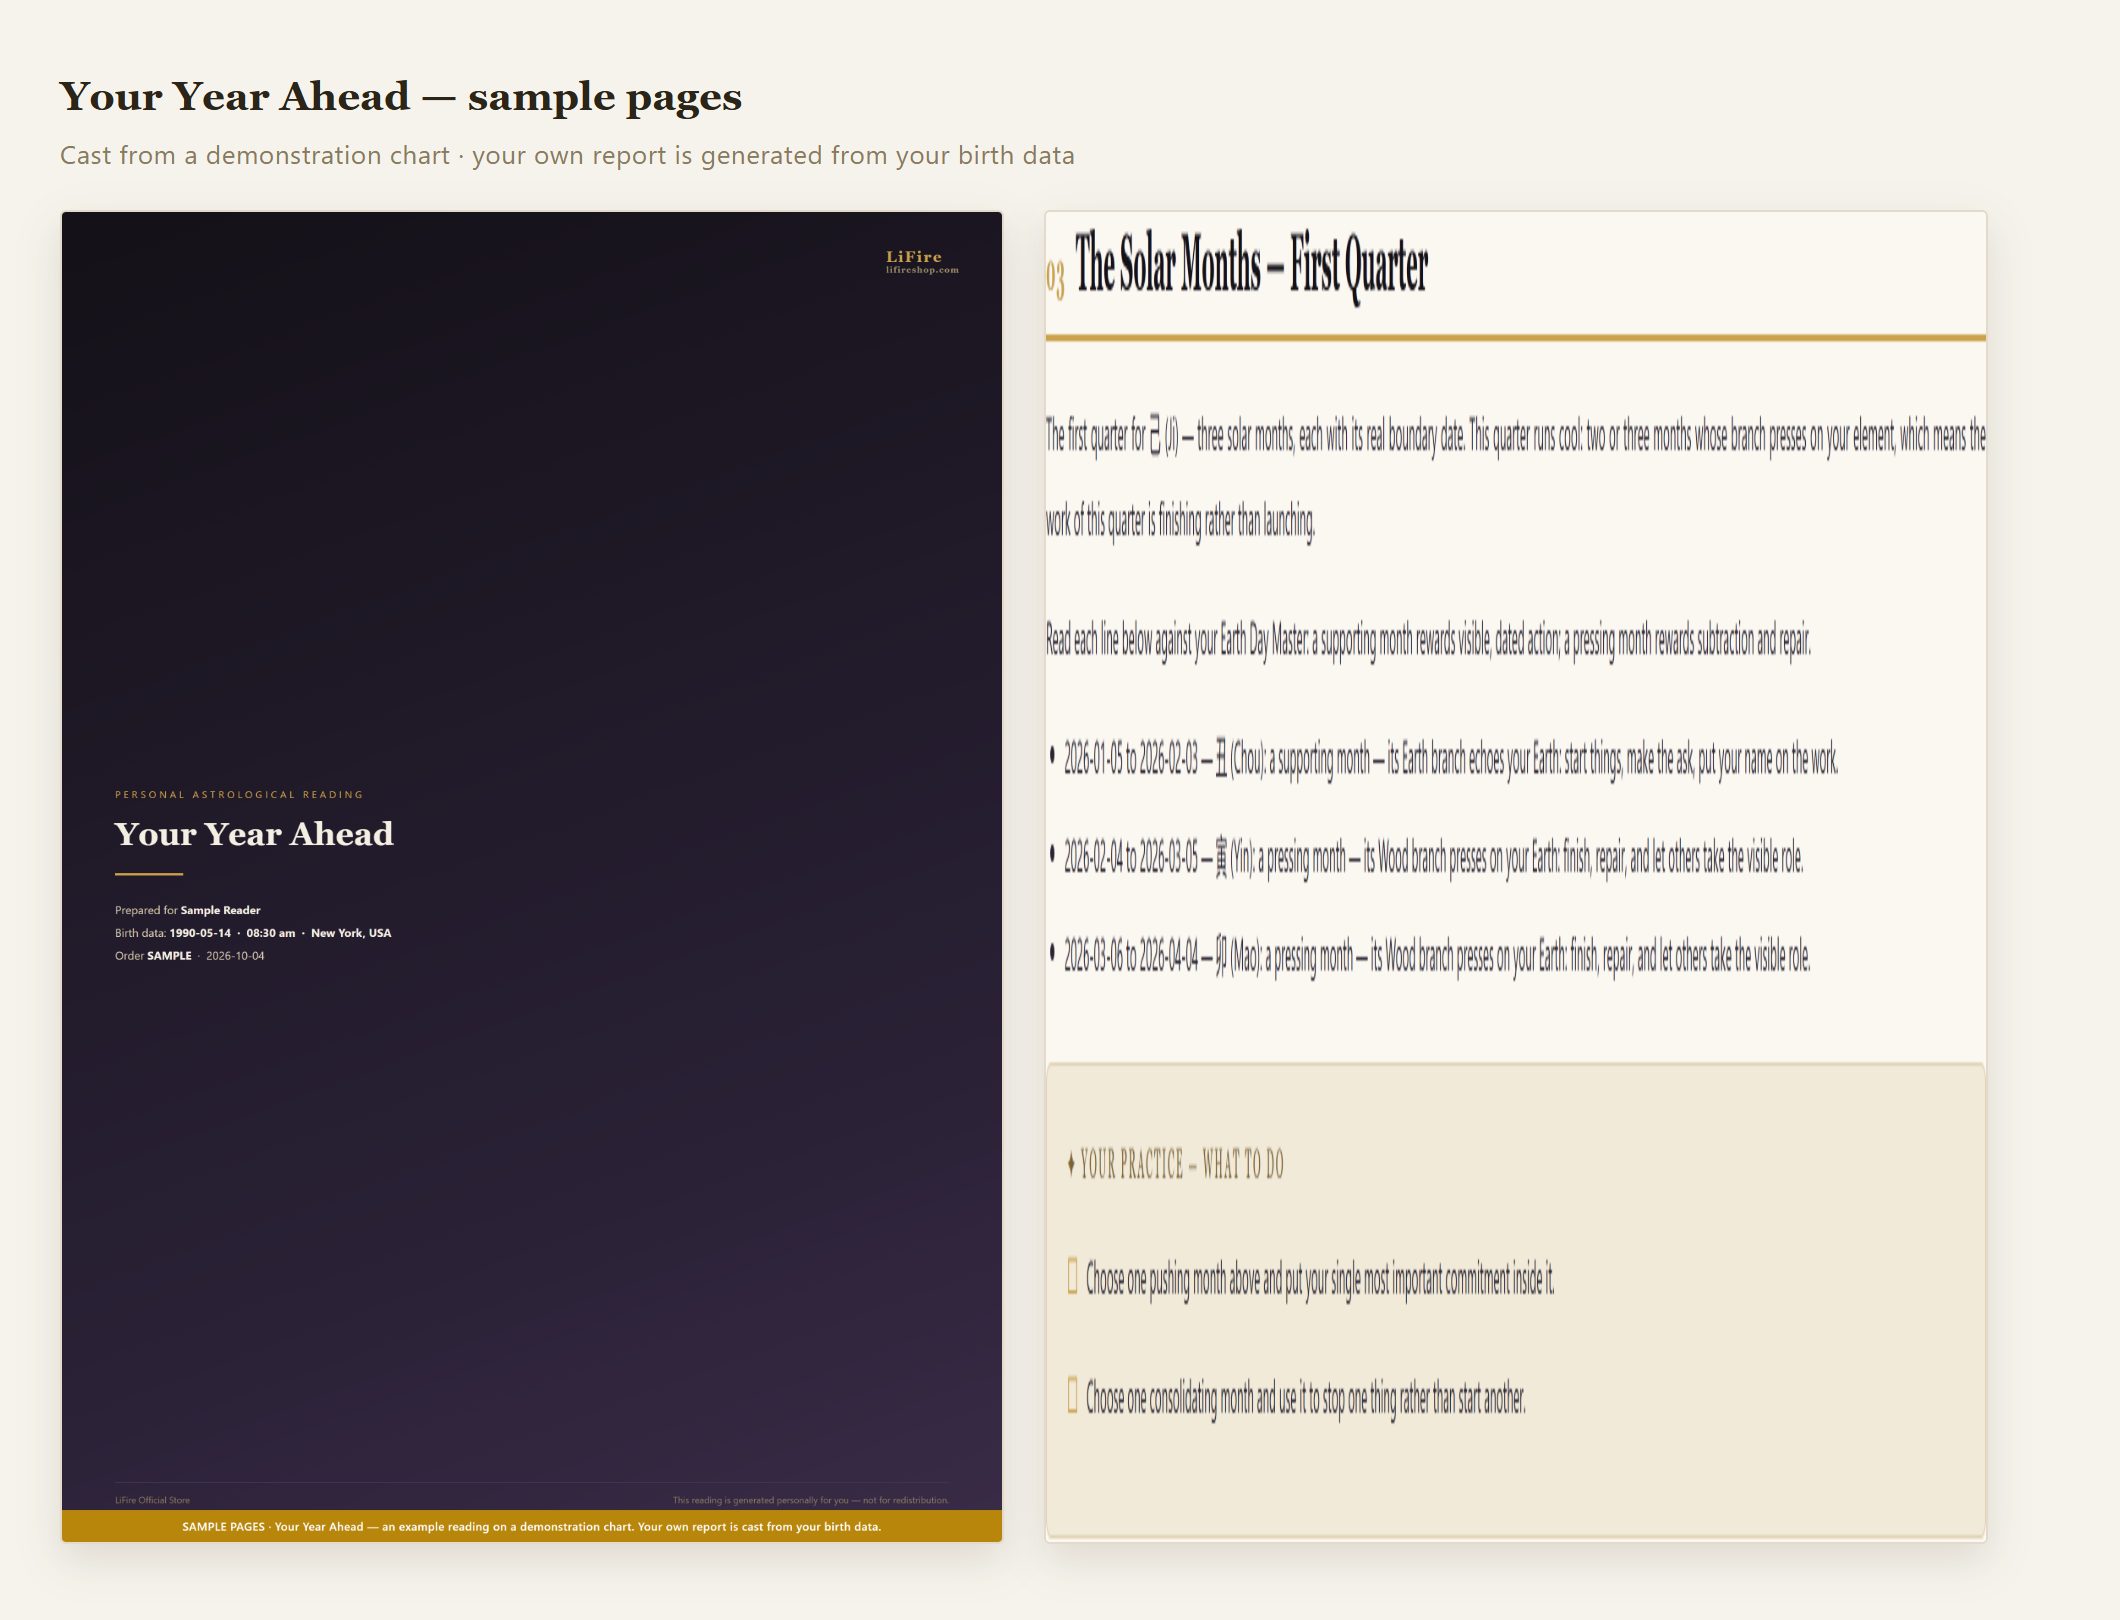Click 'not for redistribution' footer note

pos(811,1500)
